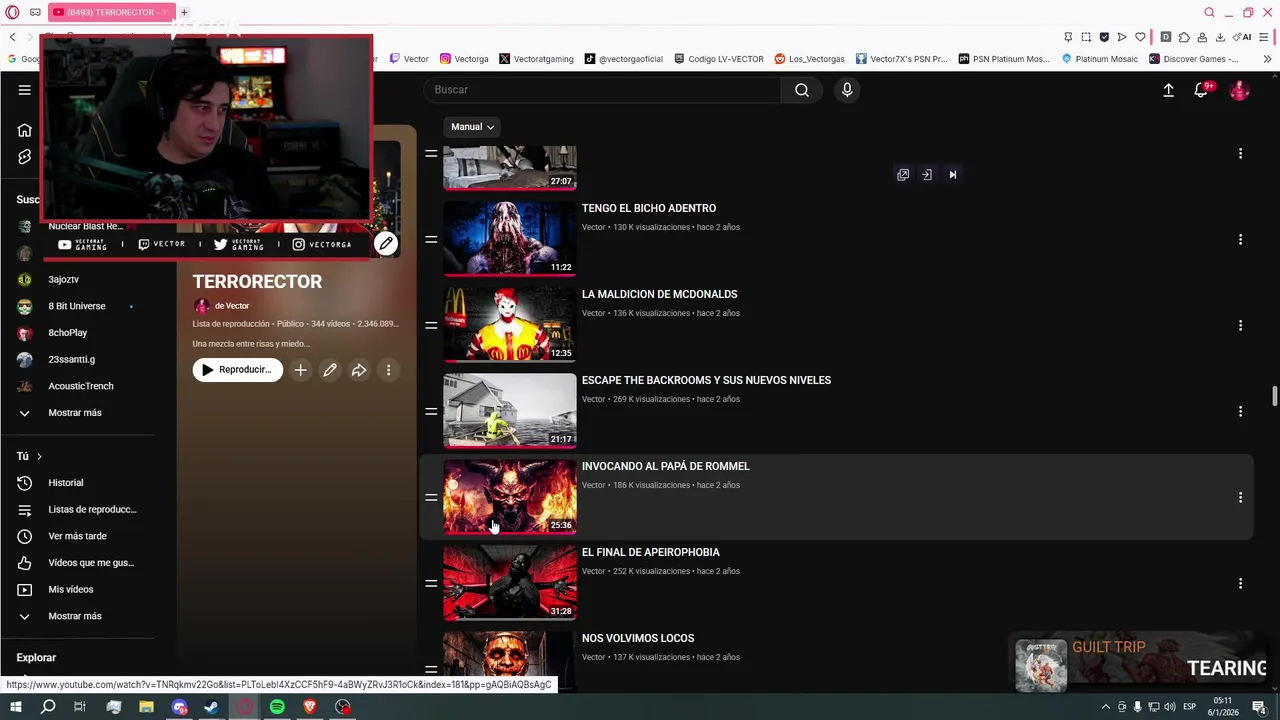
Task: Open thumbnail of EL FINAL DE APEIROPHOBIA
Action: (x=510, y=583)
